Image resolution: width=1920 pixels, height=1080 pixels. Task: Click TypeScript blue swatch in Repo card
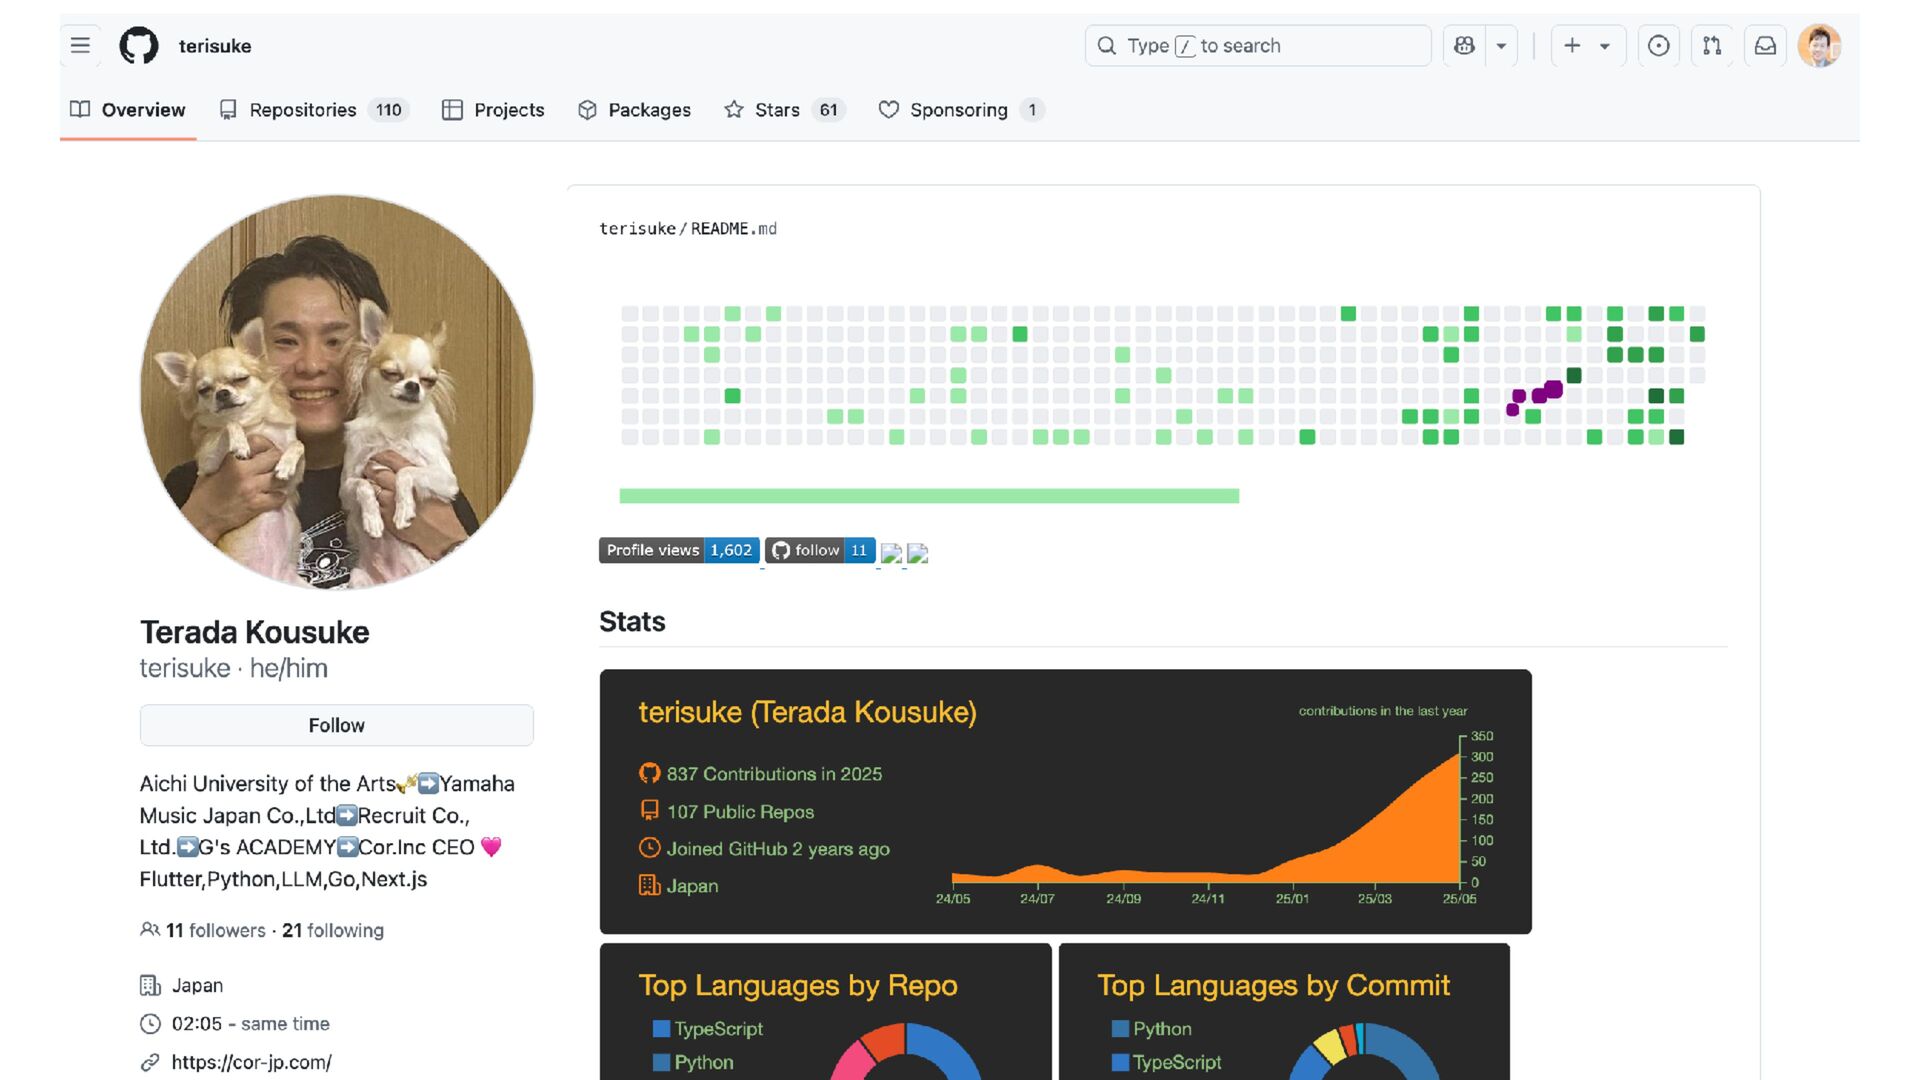[661, 1029]
